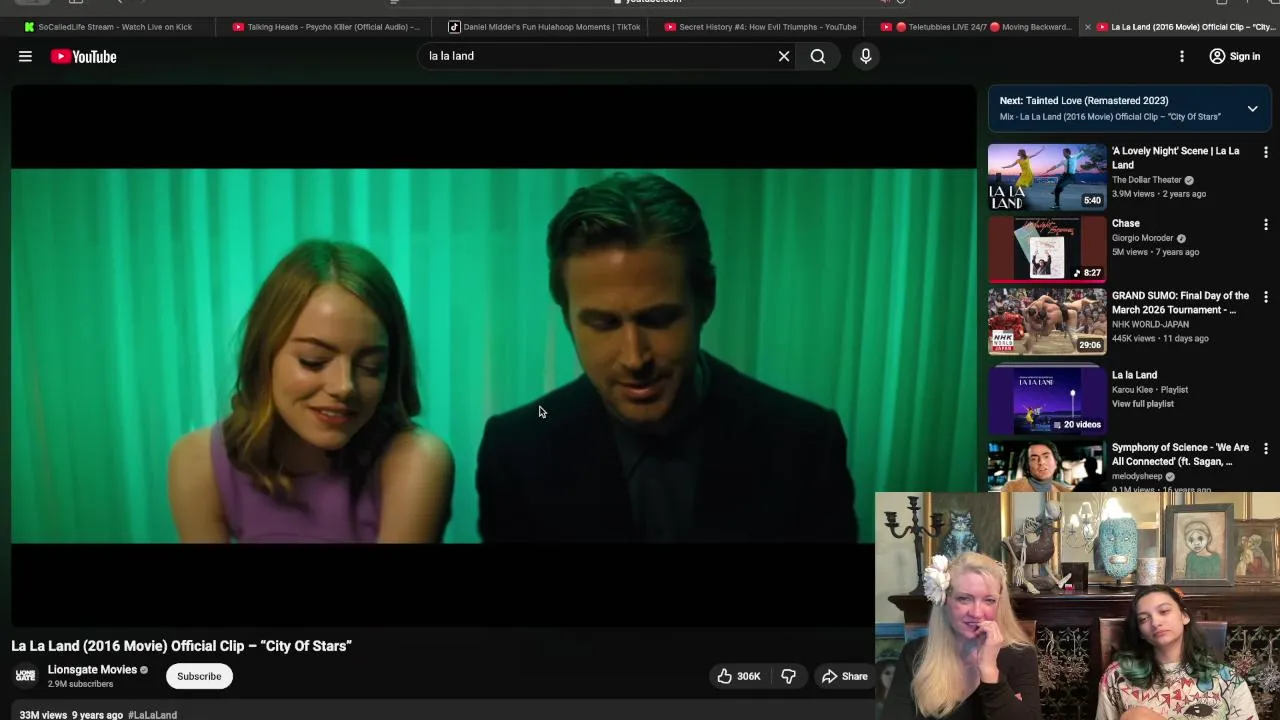Click melodysheep channel name

coord(1139,477)
